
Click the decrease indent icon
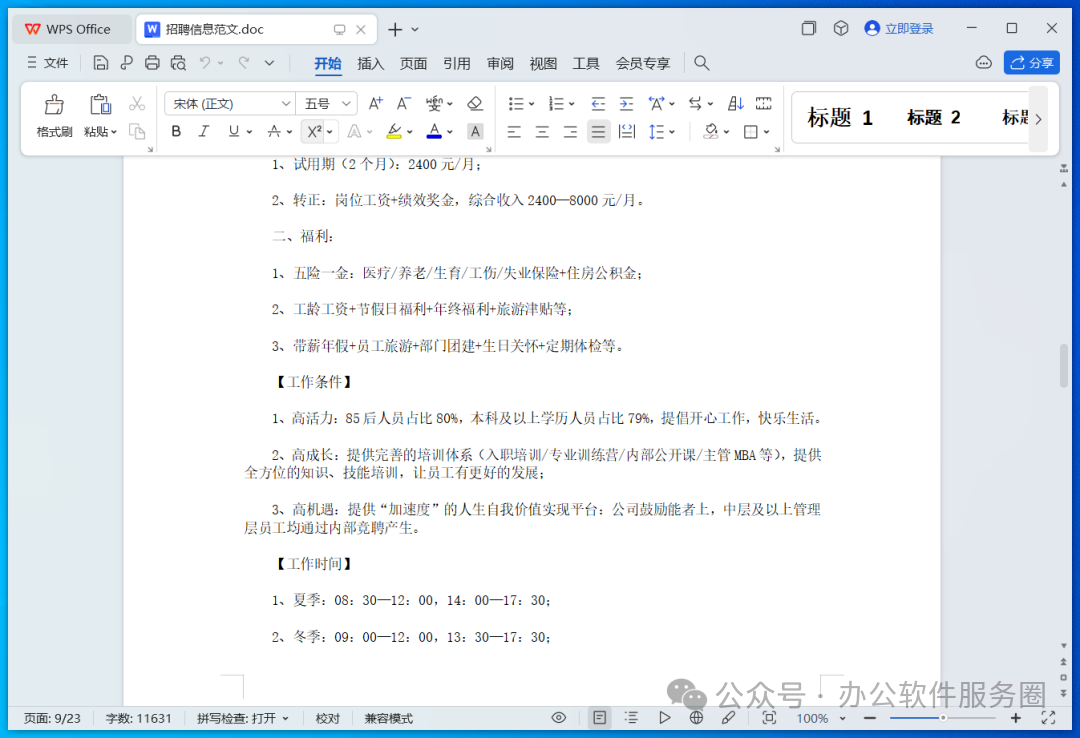coord(598,103)
